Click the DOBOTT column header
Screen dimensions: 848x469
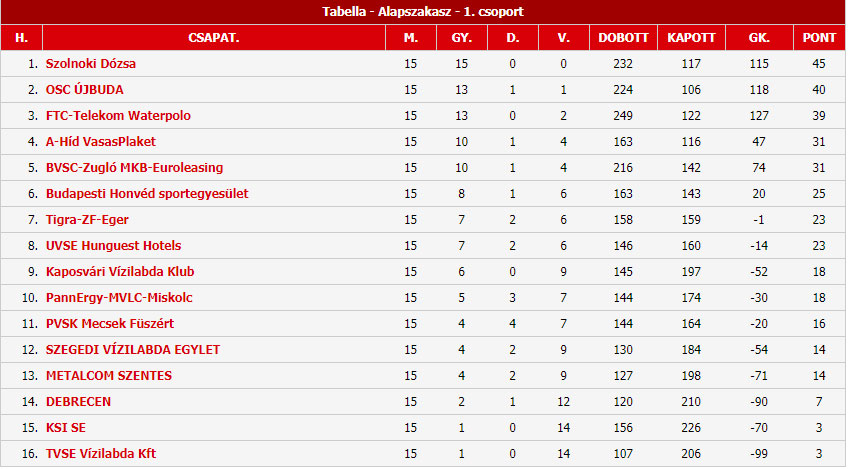tap(623, 38)
